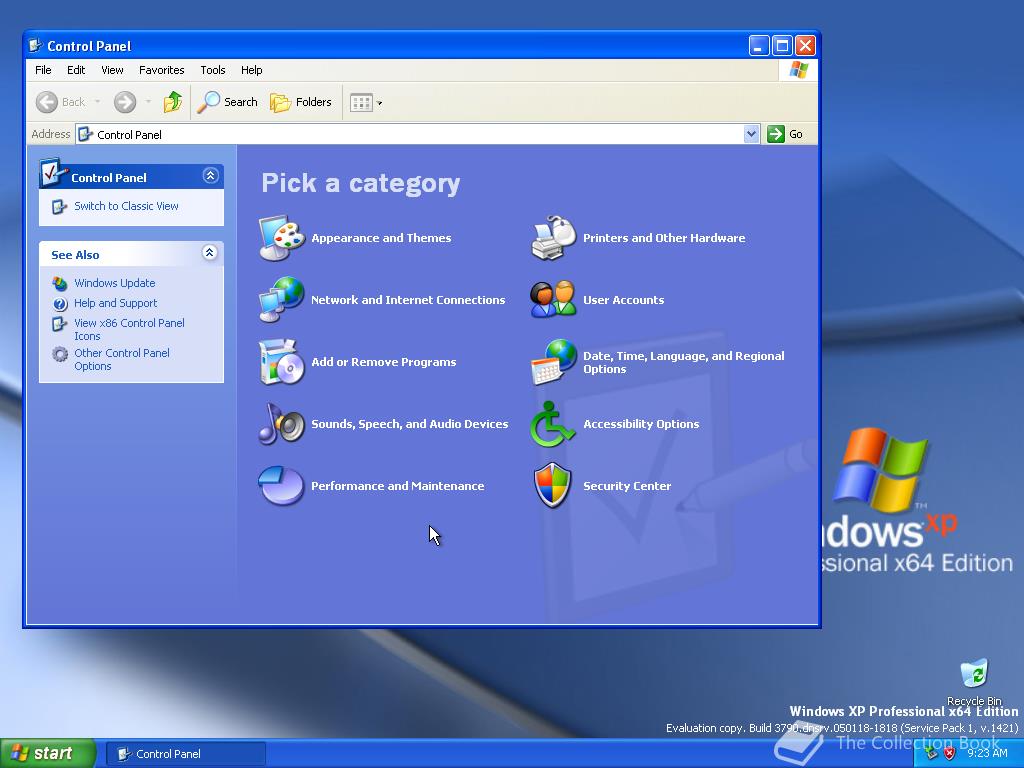Click the Other Control Panel Options gear icon

(x=59, y=354)
